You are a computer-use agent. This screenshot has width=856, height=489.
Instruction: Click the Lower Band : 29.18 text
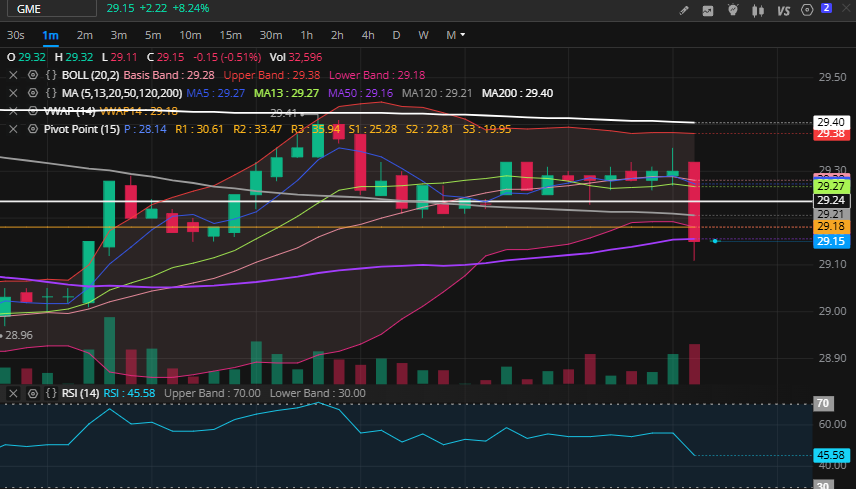377,75
